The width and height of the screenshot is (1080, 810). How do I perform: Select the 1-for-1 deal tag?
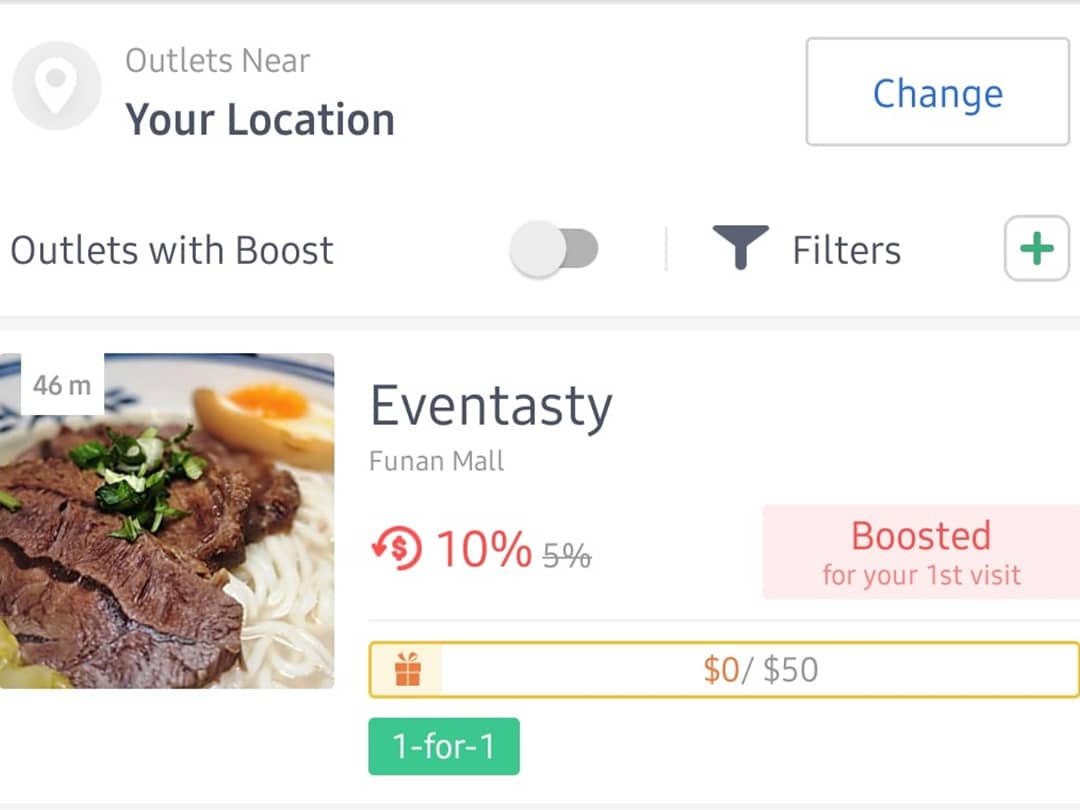444,746
